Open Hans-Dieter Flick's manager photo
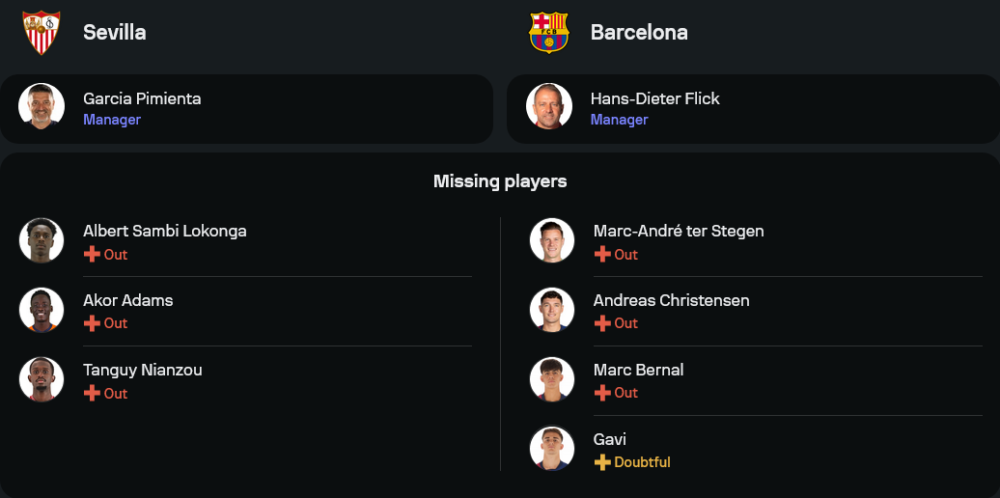 click(549, 106)
